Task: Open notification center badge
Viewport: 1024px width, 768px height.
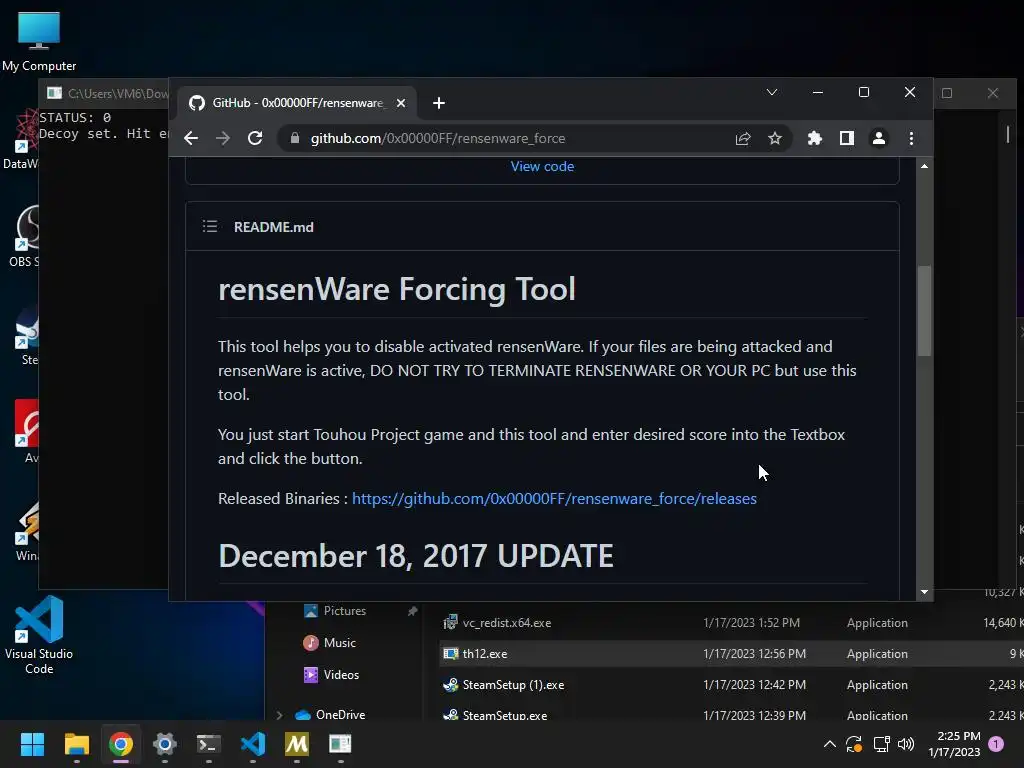Action: (996, 744)
